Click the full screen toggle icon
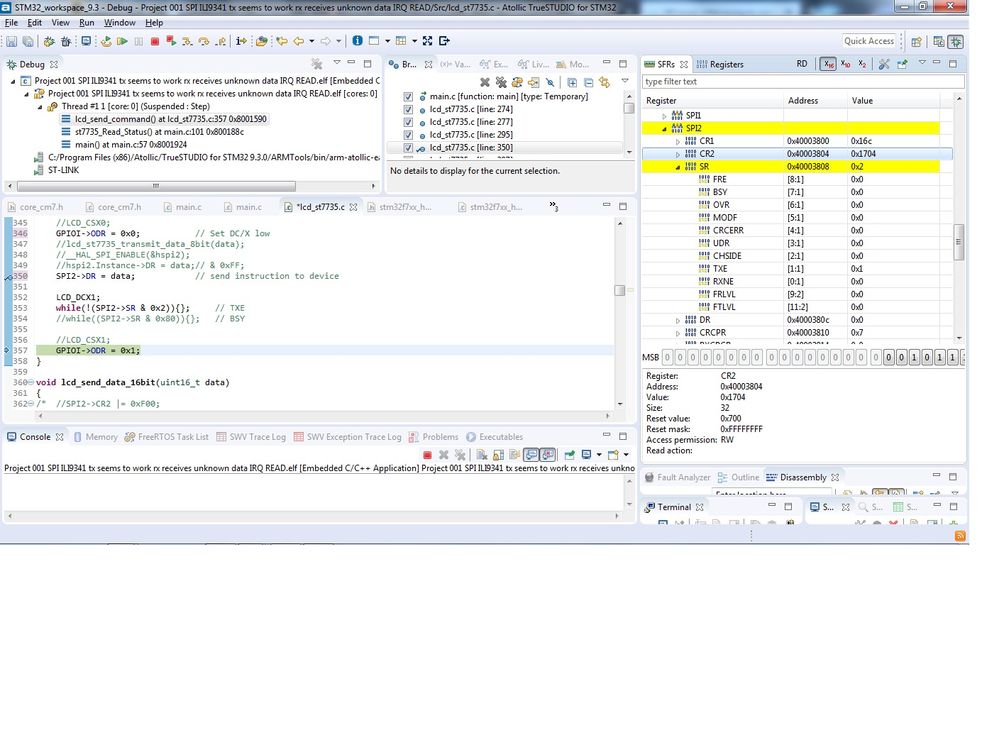The height and width of the screenshot is (752, 999). (428, 41)
